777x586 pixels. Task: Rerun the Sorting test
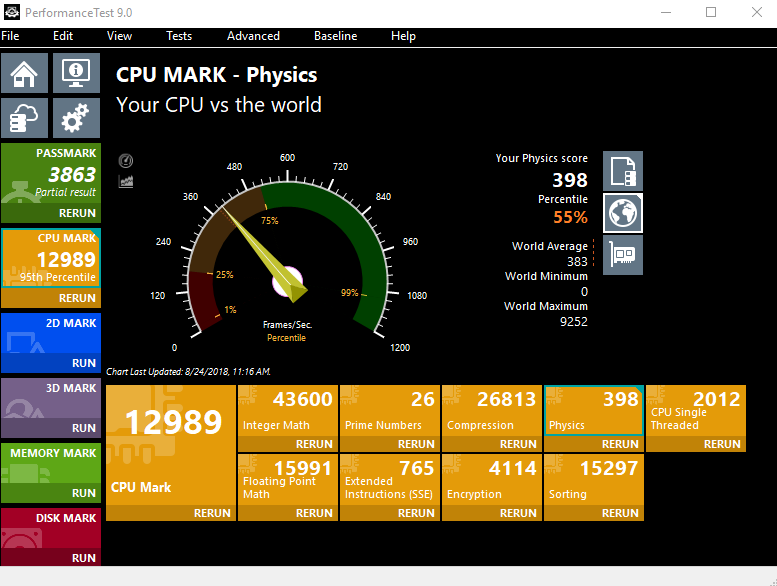(x=620, y=513)
